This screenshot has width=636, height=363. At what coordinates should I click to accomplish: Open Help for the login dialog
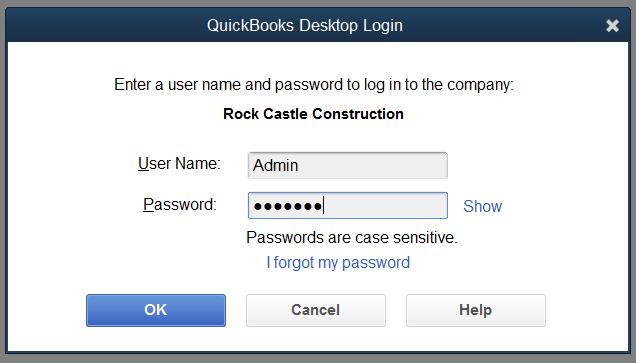pos(476,310)
